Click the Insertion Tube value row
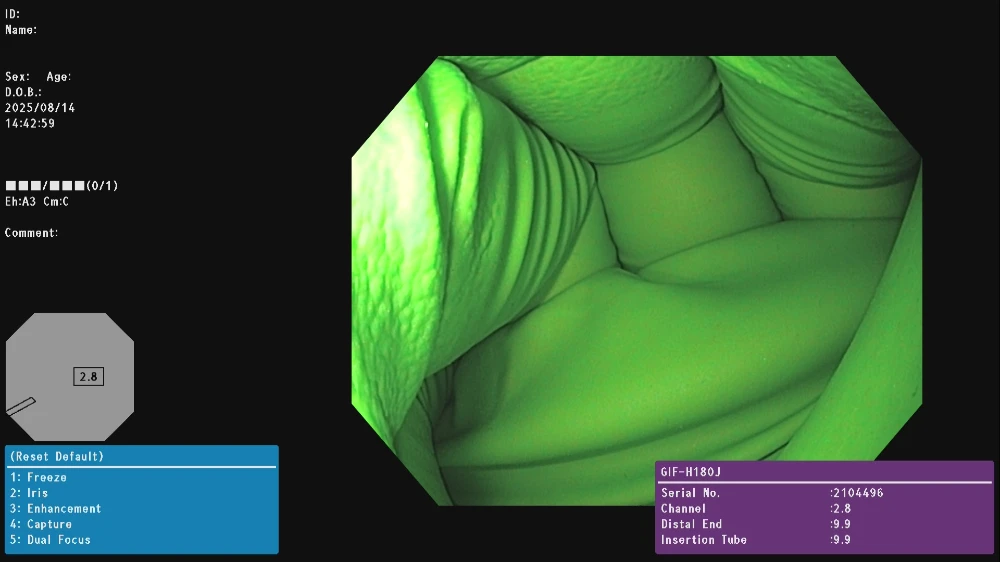The width and height of the screenshot is (1000, 562). [x=770, y=540]
